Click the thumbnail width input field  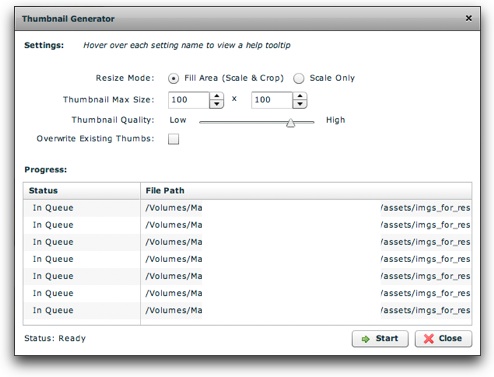[x=189, y=100]
